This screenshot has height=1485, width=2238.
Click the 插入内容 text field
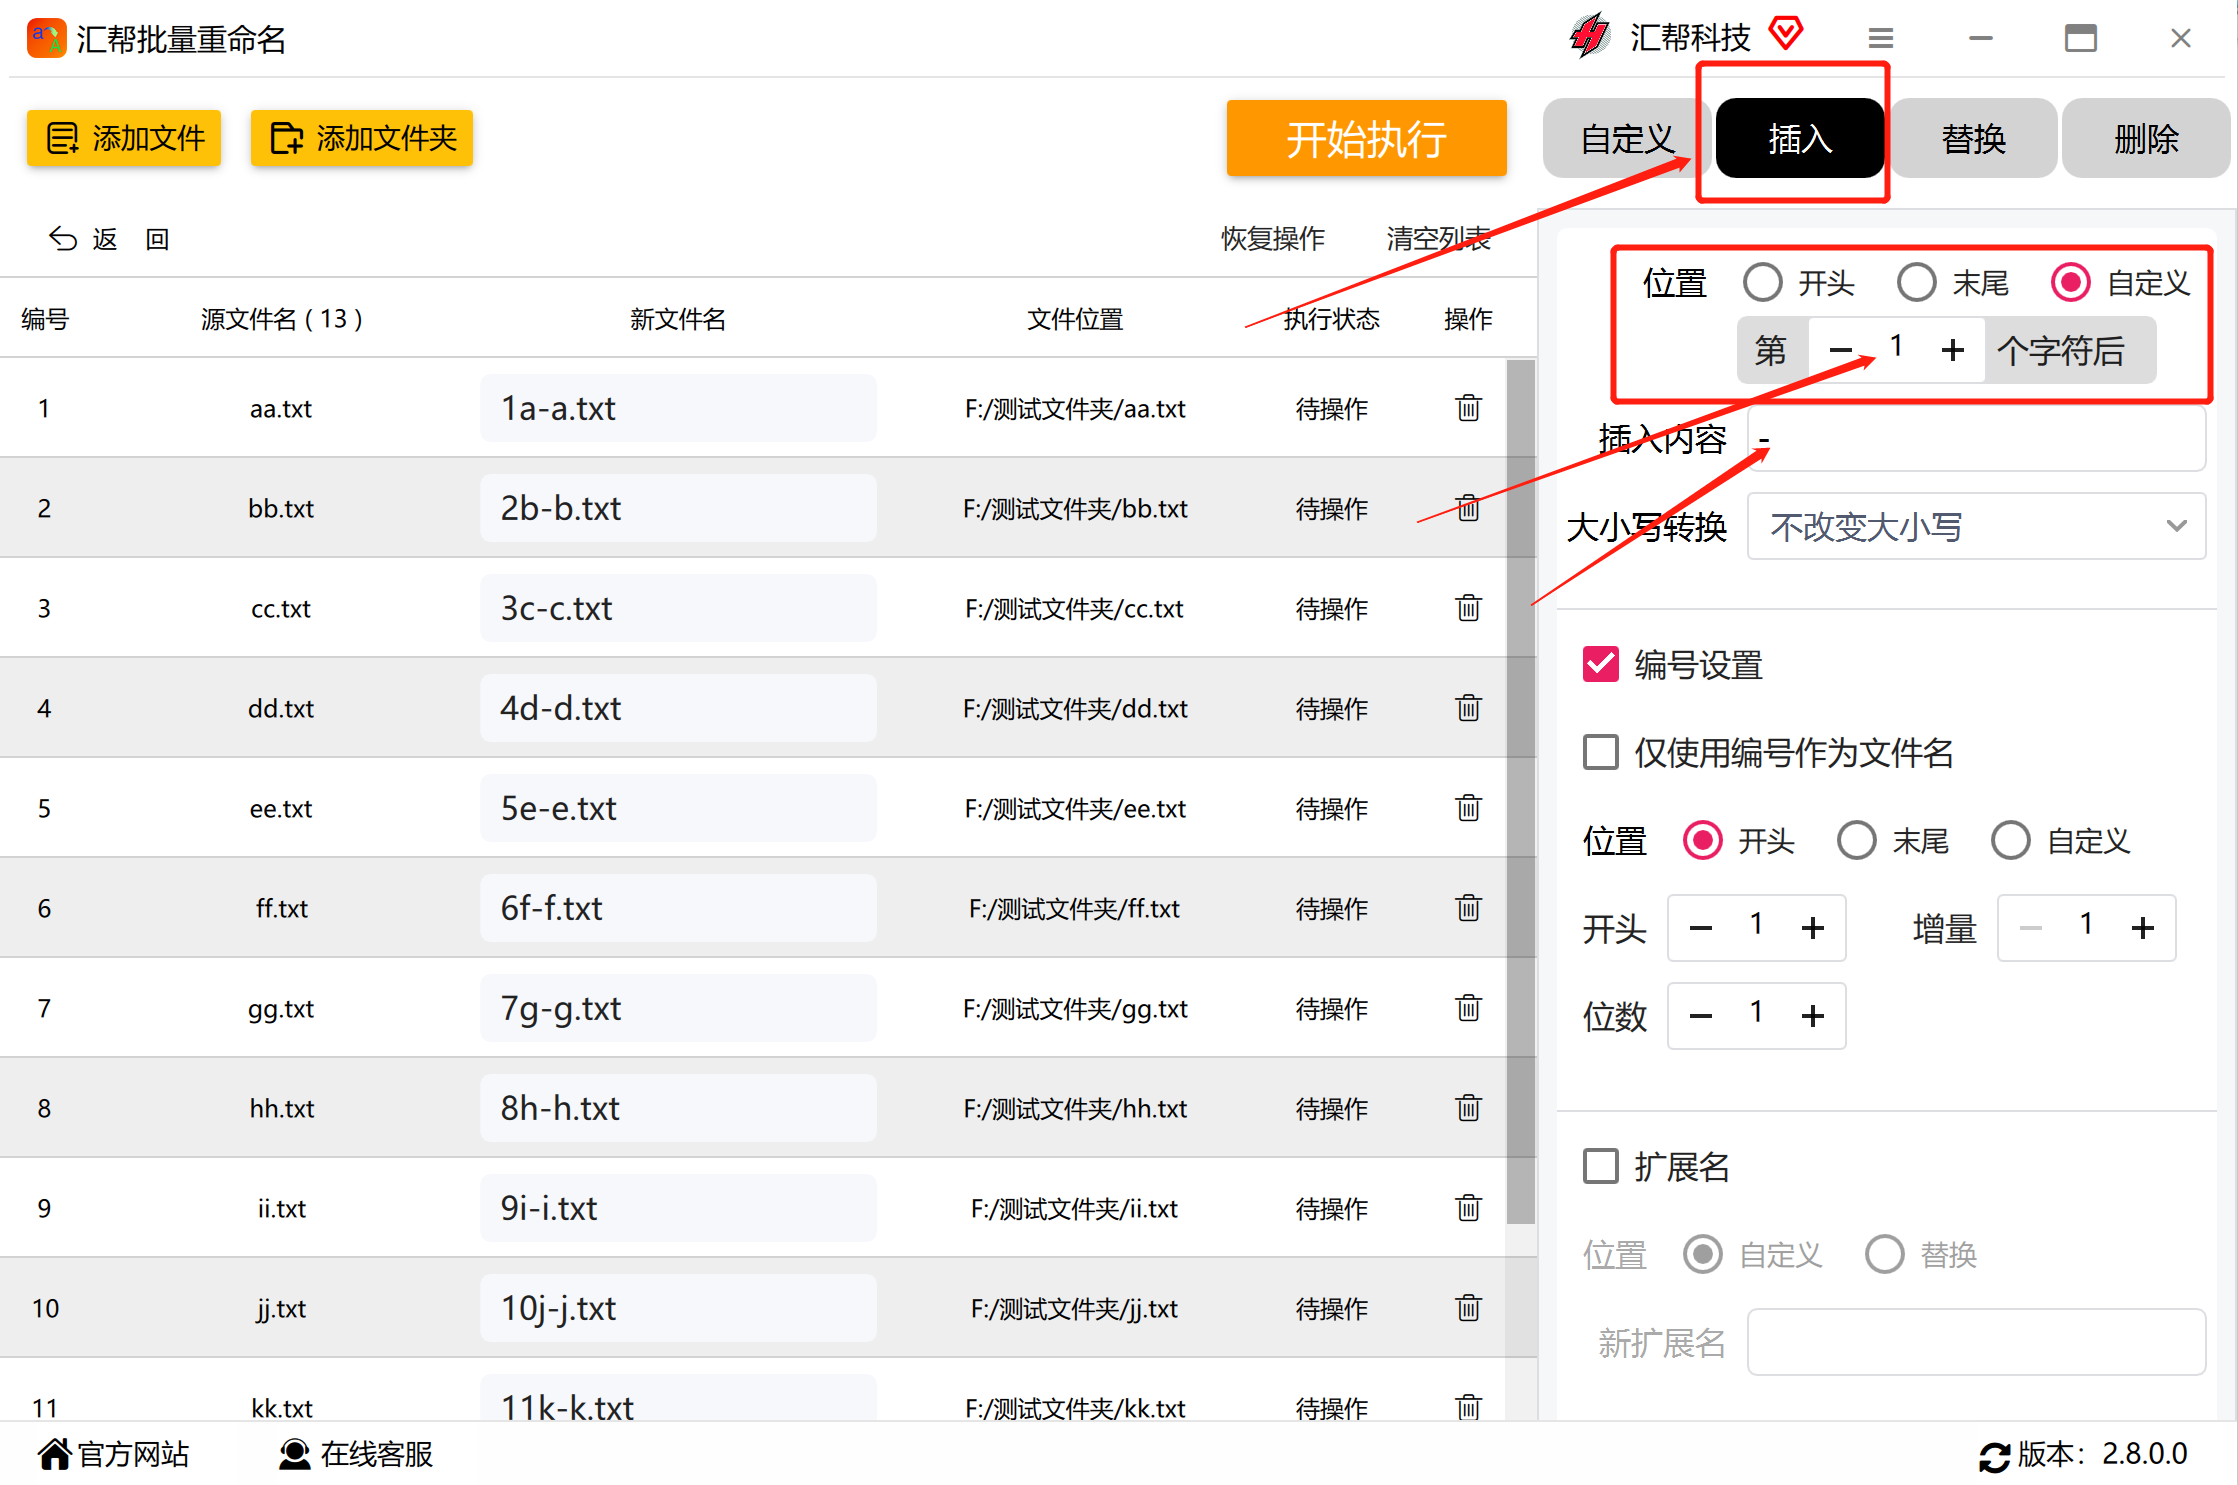click(x=1976, y=438)
